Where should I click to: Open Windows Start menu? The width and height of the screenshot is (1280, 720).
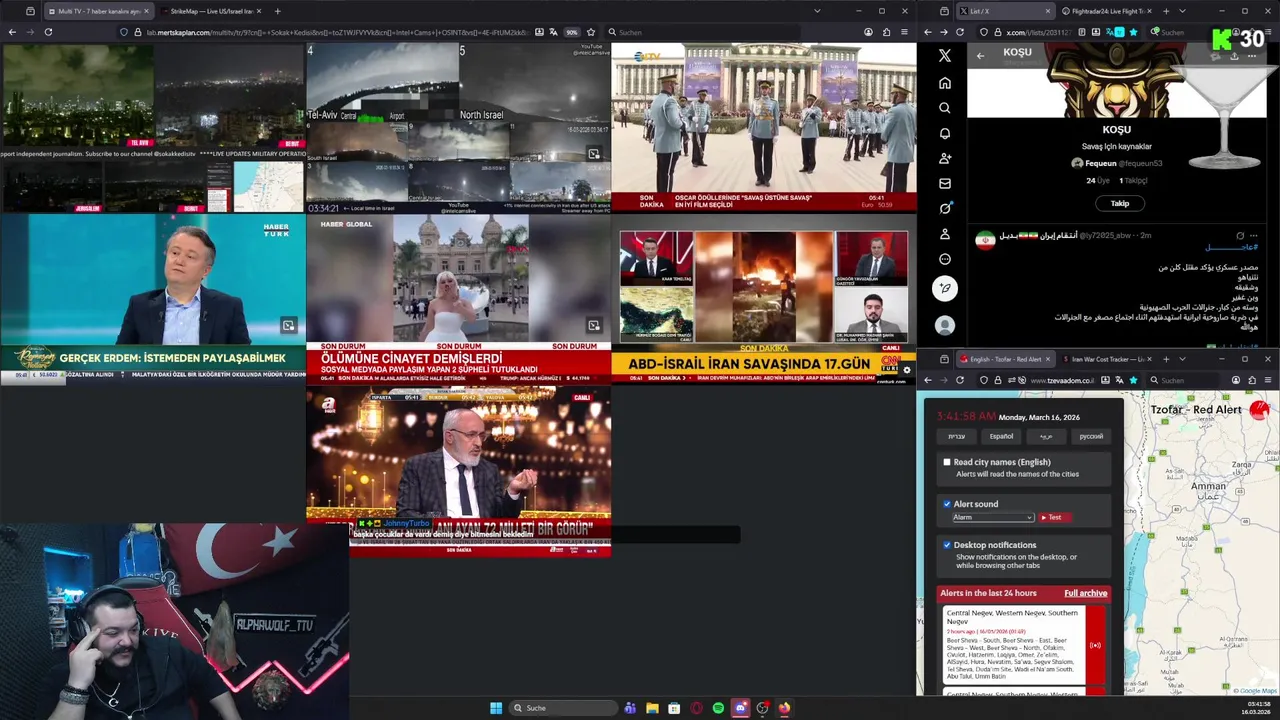click(496, 708)
